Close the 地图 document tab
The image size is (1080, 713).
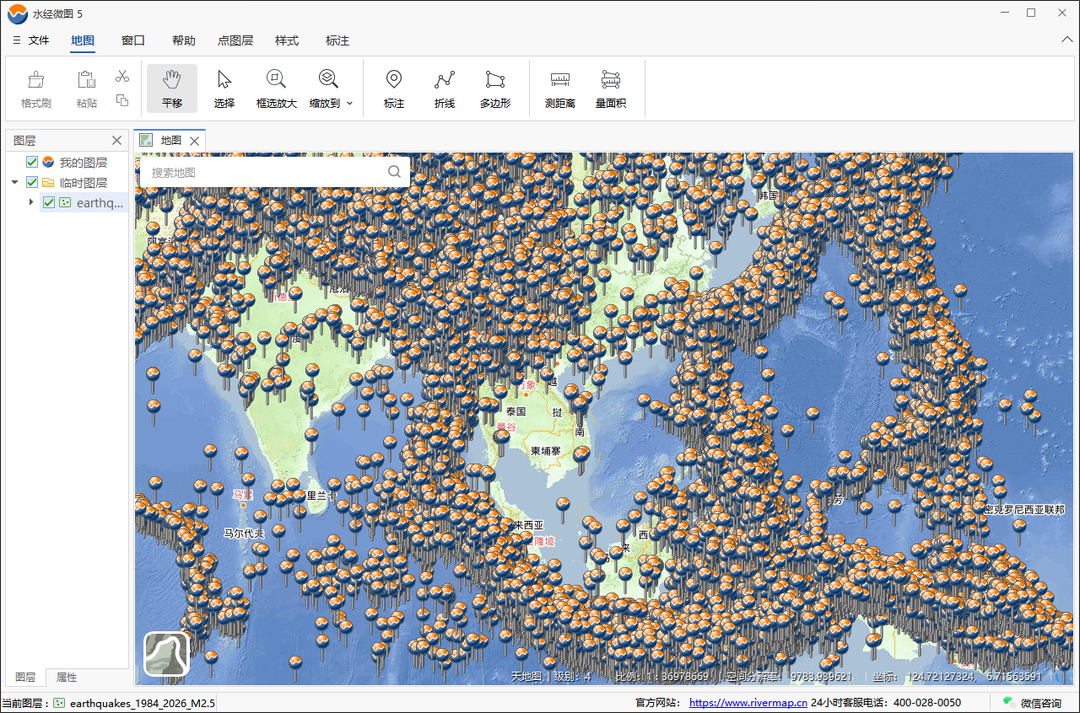(195, 141)
